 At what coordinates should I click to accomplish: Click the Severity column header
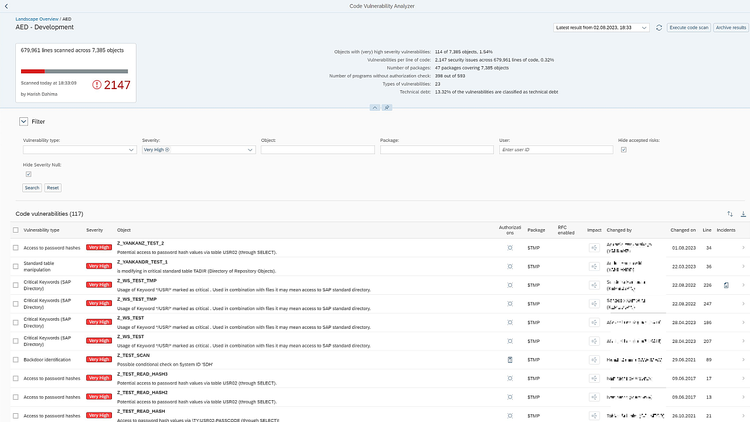[x=95, y=230]
